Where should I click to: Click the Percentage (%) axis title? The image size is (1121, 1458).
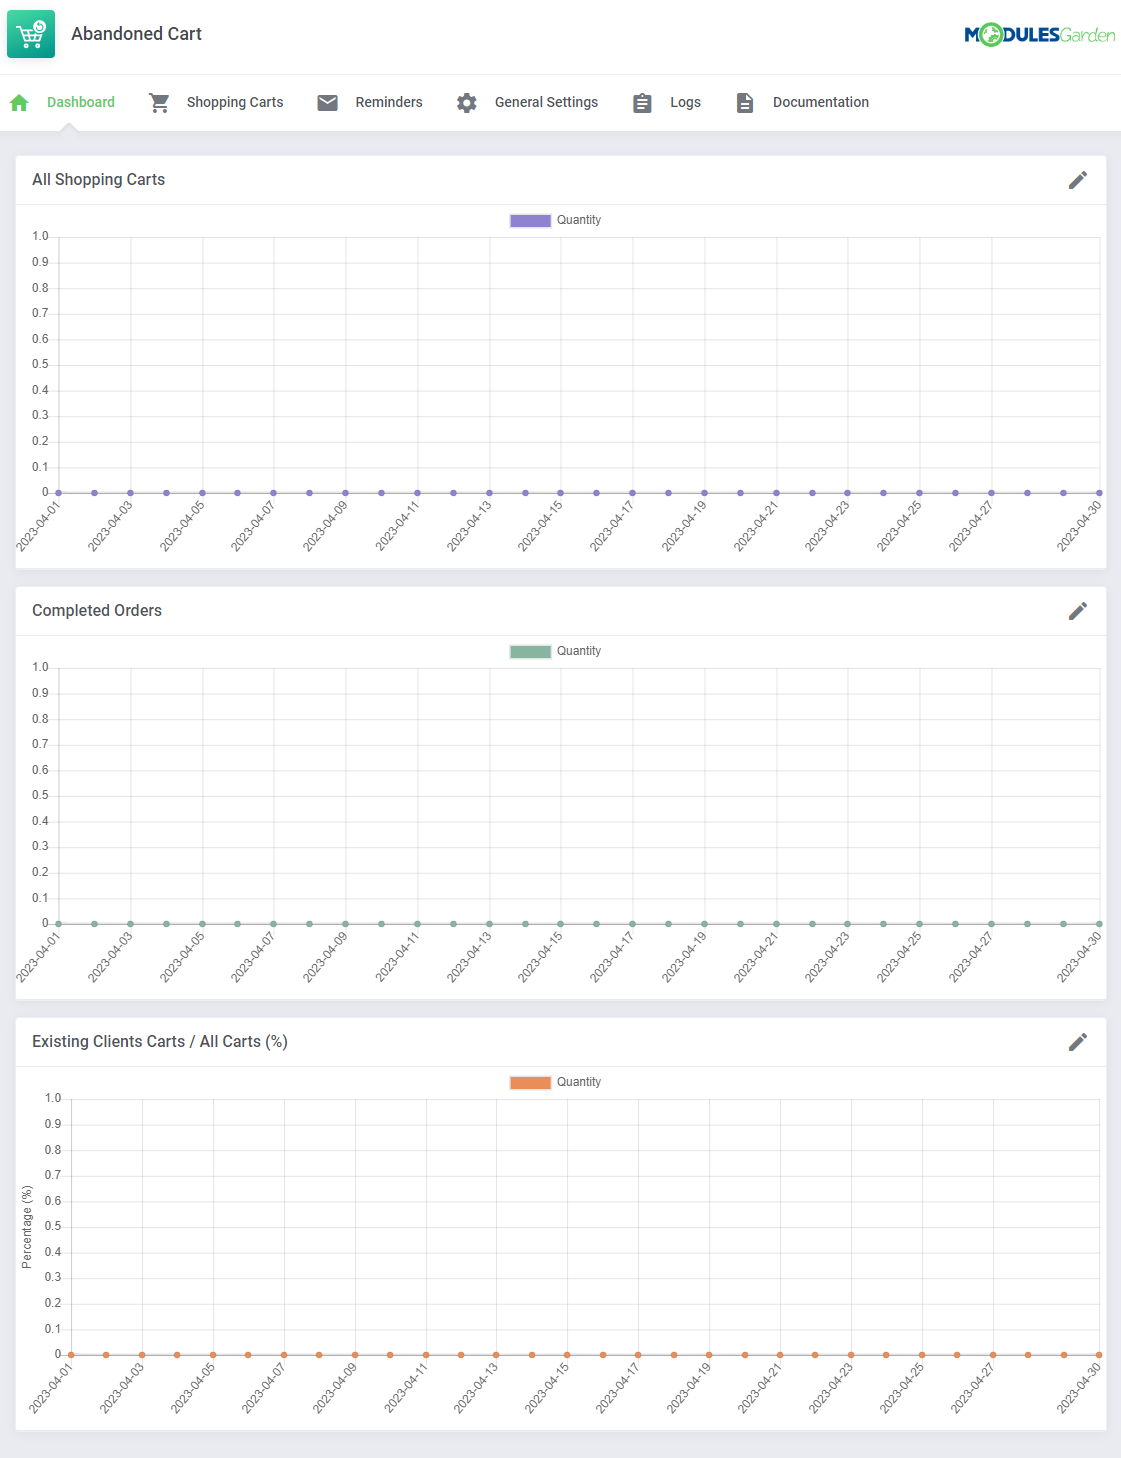[27, 1227]
